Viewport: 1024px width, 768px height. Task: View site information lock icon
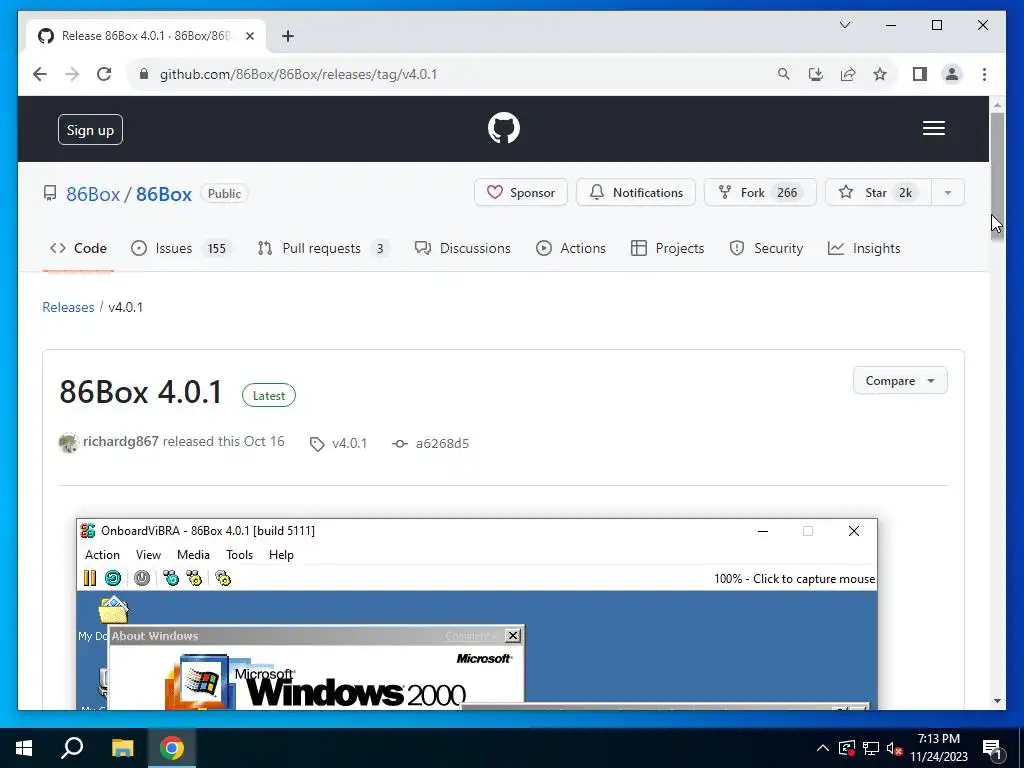pos(144,74)
